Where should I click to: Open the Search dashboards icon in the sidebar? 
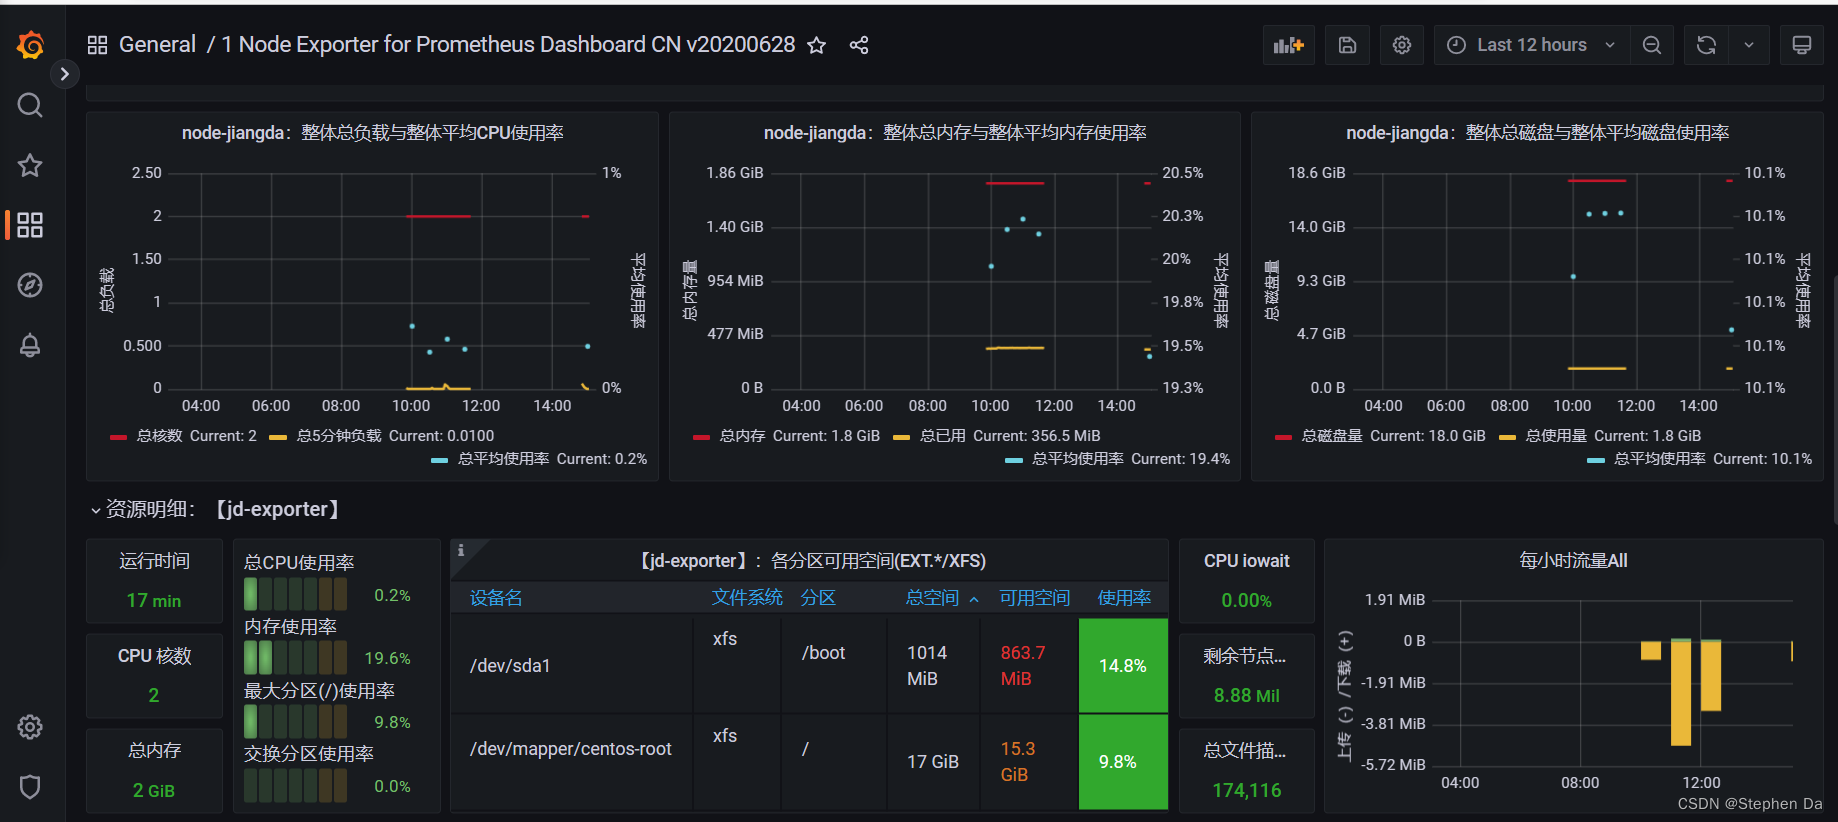coord(30,105)
